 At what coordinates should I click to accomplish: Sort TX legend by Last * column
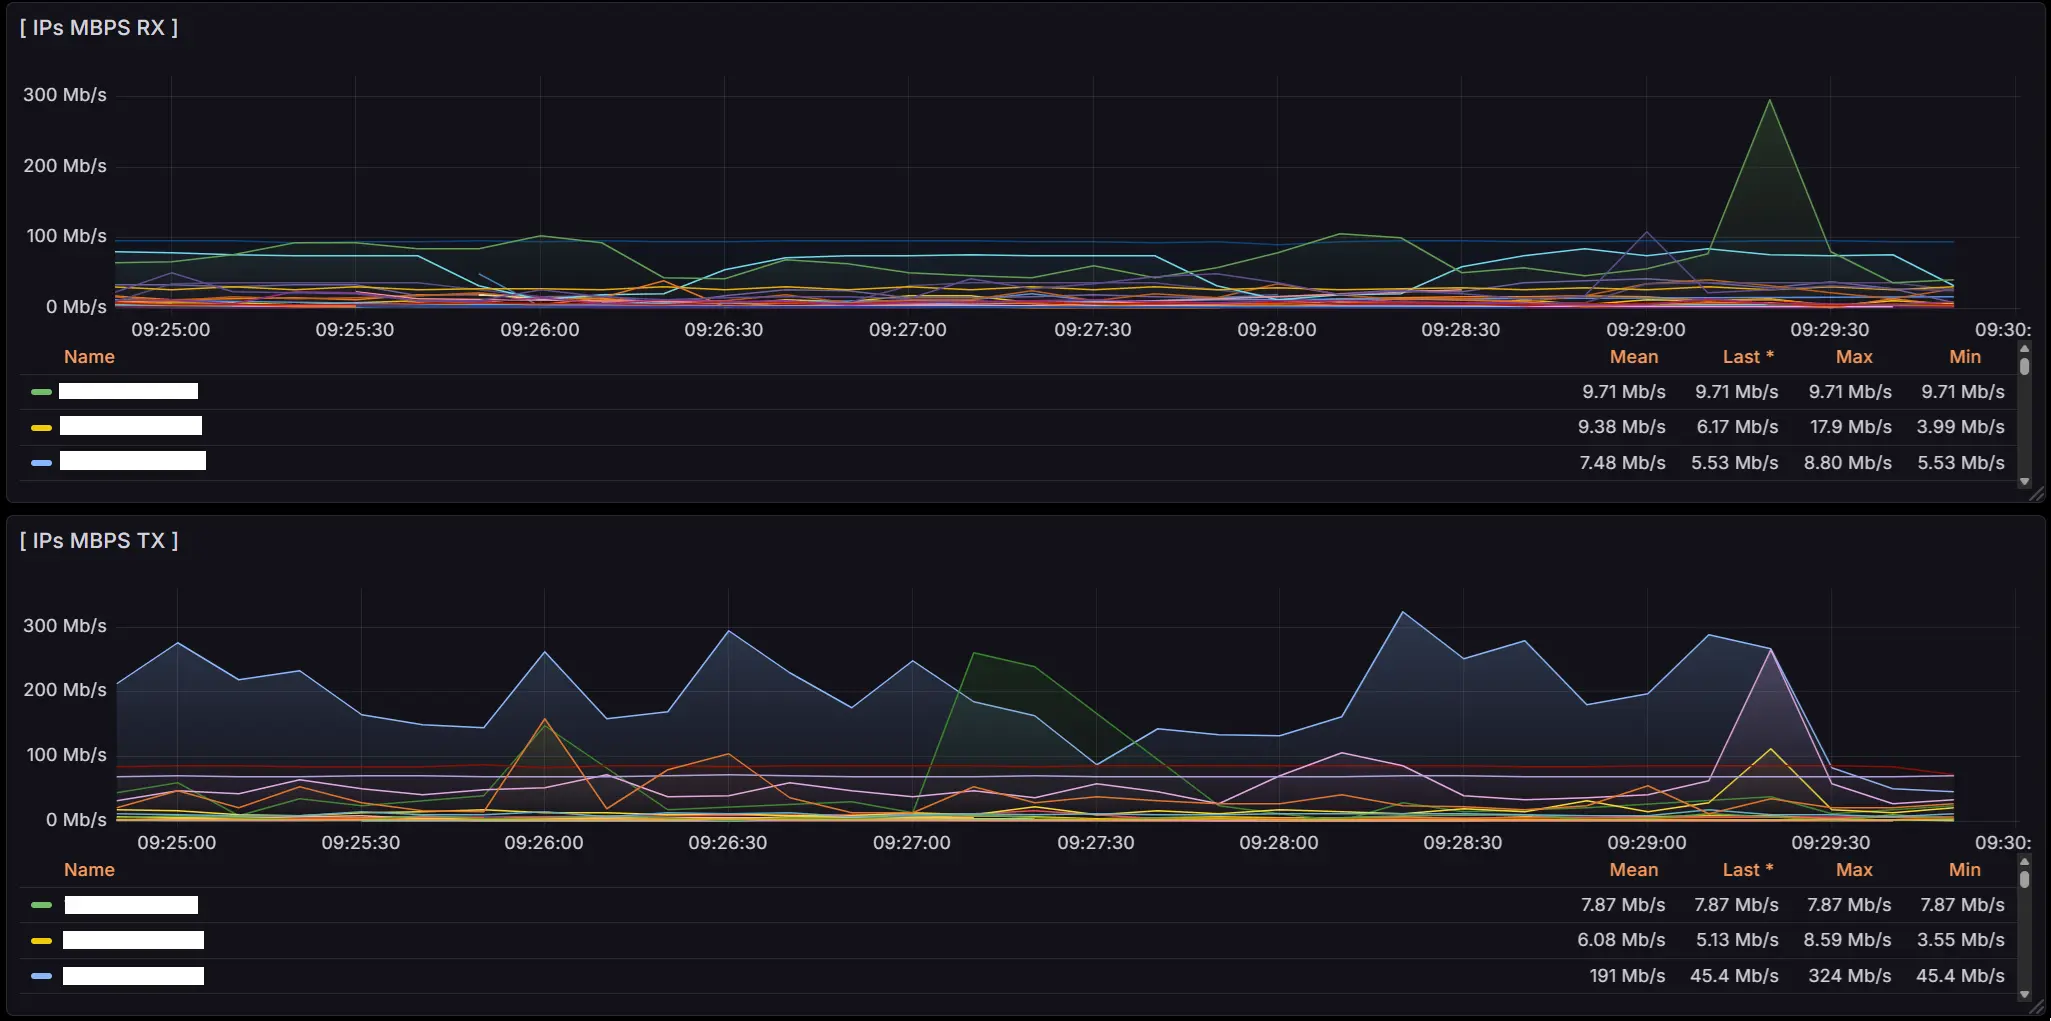[x=1747, y=870]
